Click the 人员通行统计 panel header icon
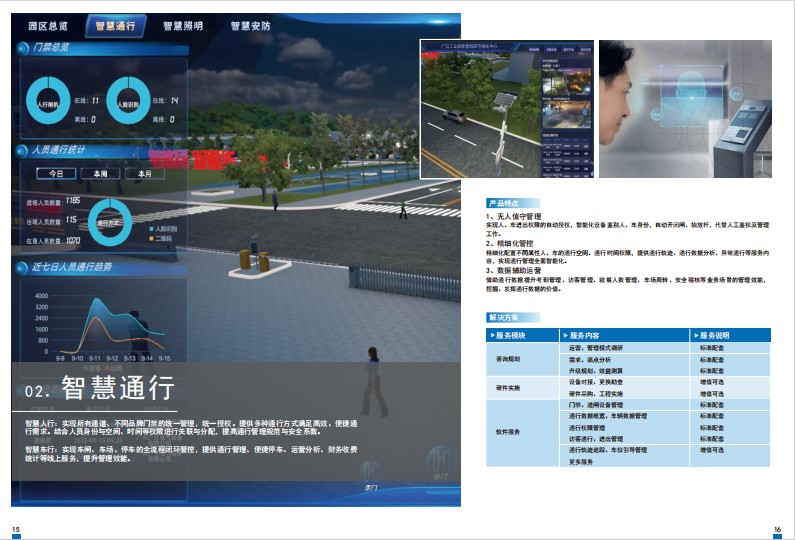The image size is (795, 540). (21, 151)
